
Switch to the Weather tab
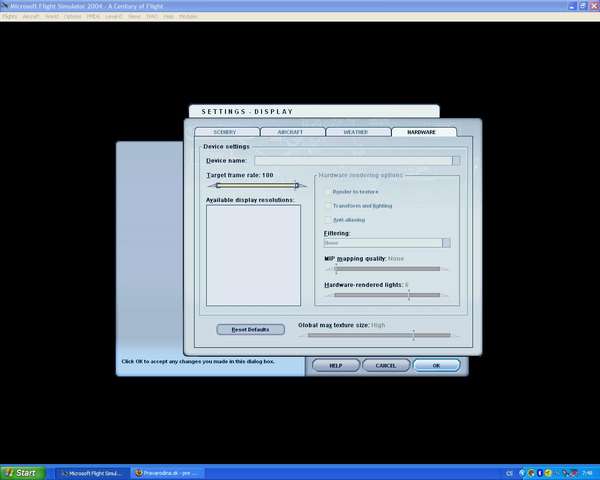[358, 132]
